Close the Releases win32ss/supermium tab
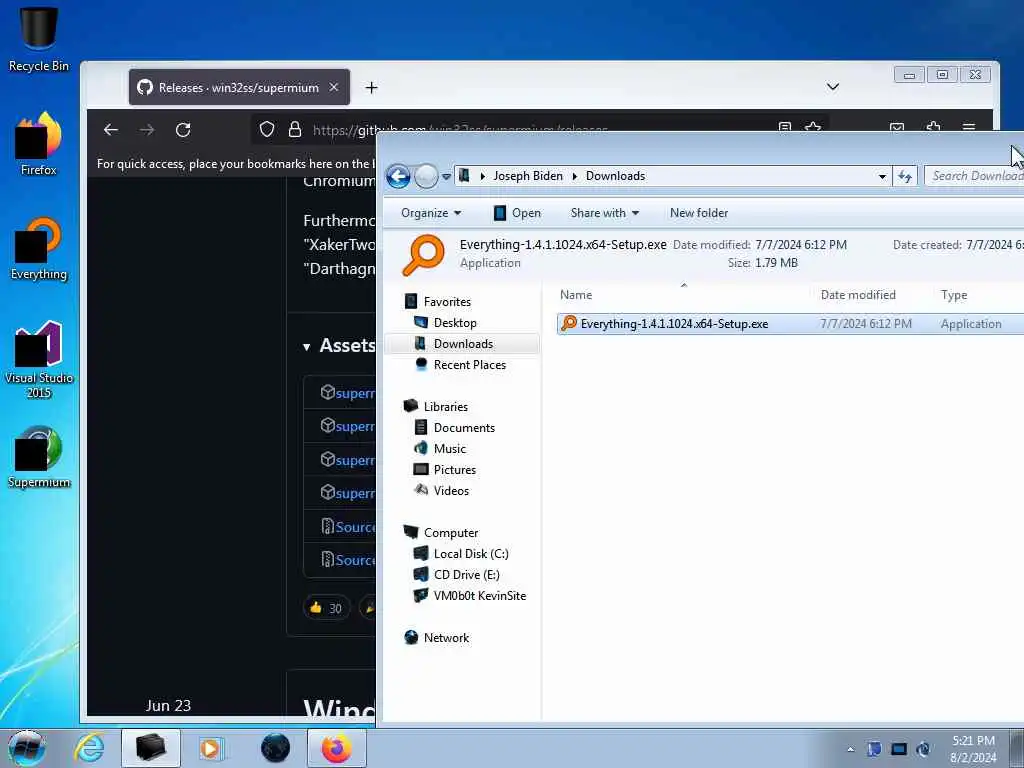This screenshot has height=768, width=1024. click(334, 87)
